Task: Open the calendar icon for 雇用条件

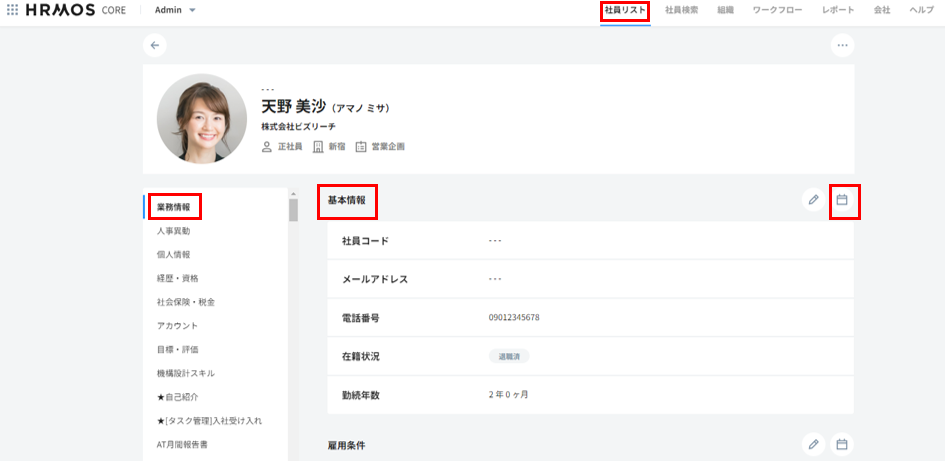Action: (842, 444)
